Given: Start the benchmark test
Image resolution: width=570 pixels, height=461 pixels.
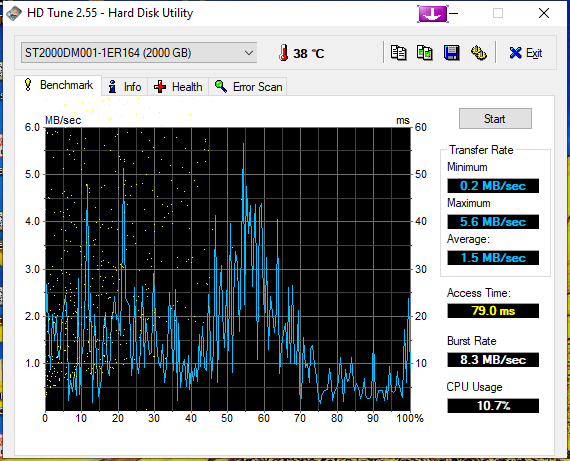Looking at the screenshot, I should 495,119.
